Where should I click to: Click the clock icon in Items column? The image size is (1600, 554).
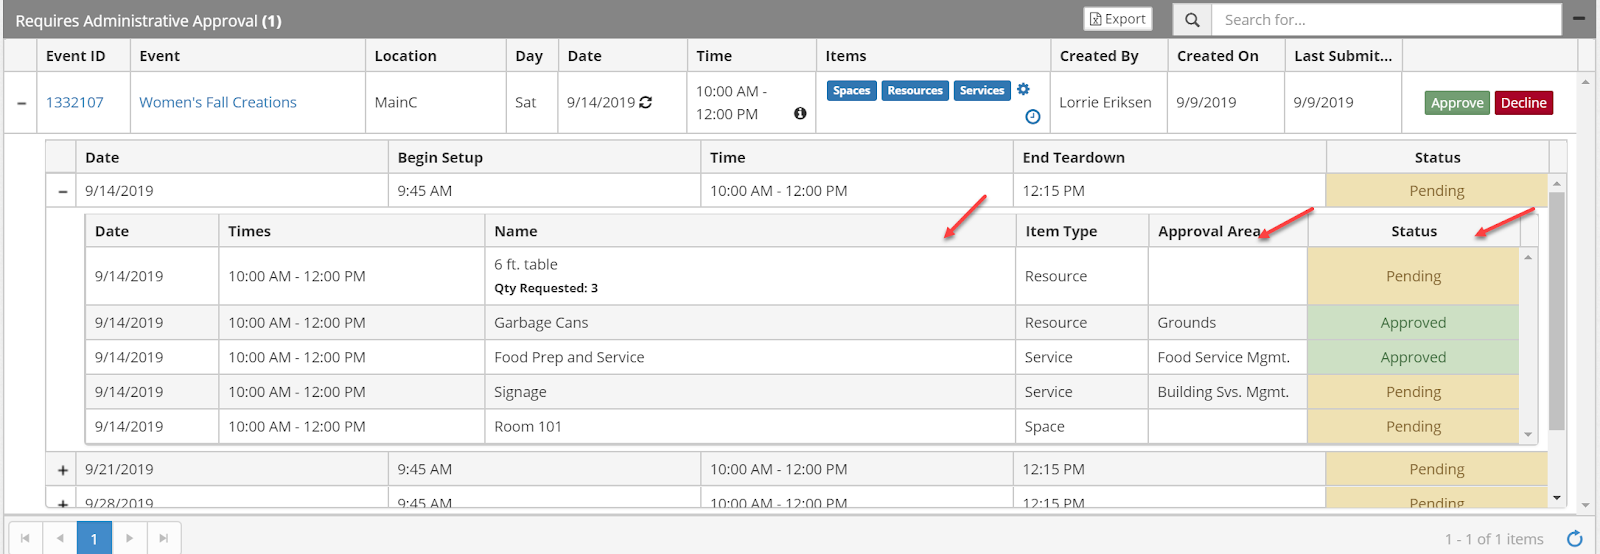coord(1033,117)
